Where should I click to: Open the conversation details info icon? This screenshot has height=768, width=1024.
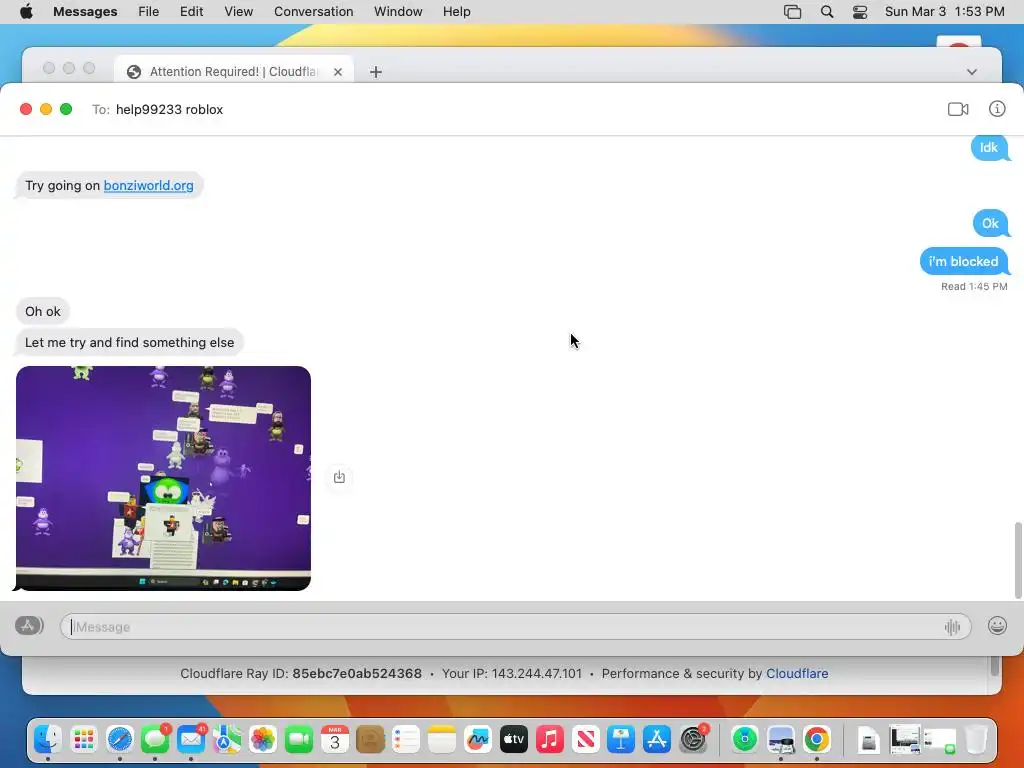(x=997, y=109)
